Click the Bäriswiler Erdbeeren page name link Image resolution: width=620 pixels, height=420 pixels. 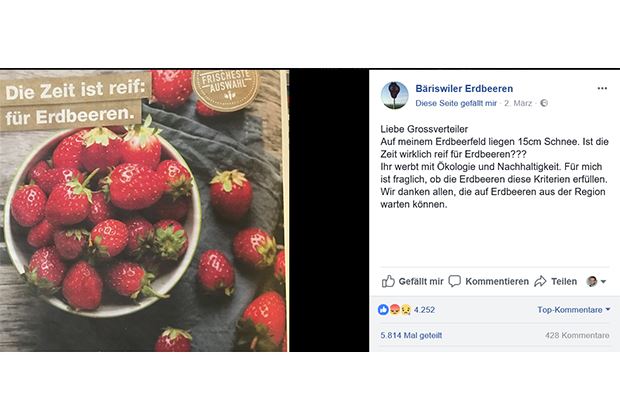[464, 89]
